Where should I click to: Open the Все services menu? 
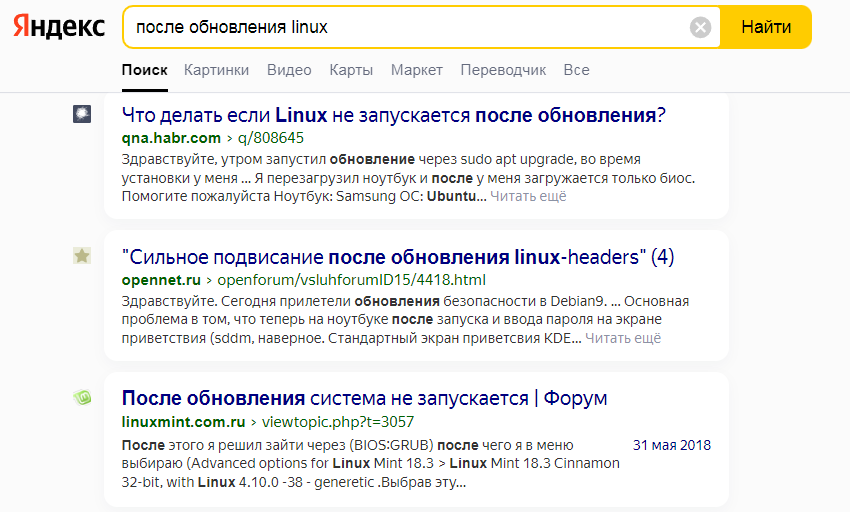coord(576,70)
